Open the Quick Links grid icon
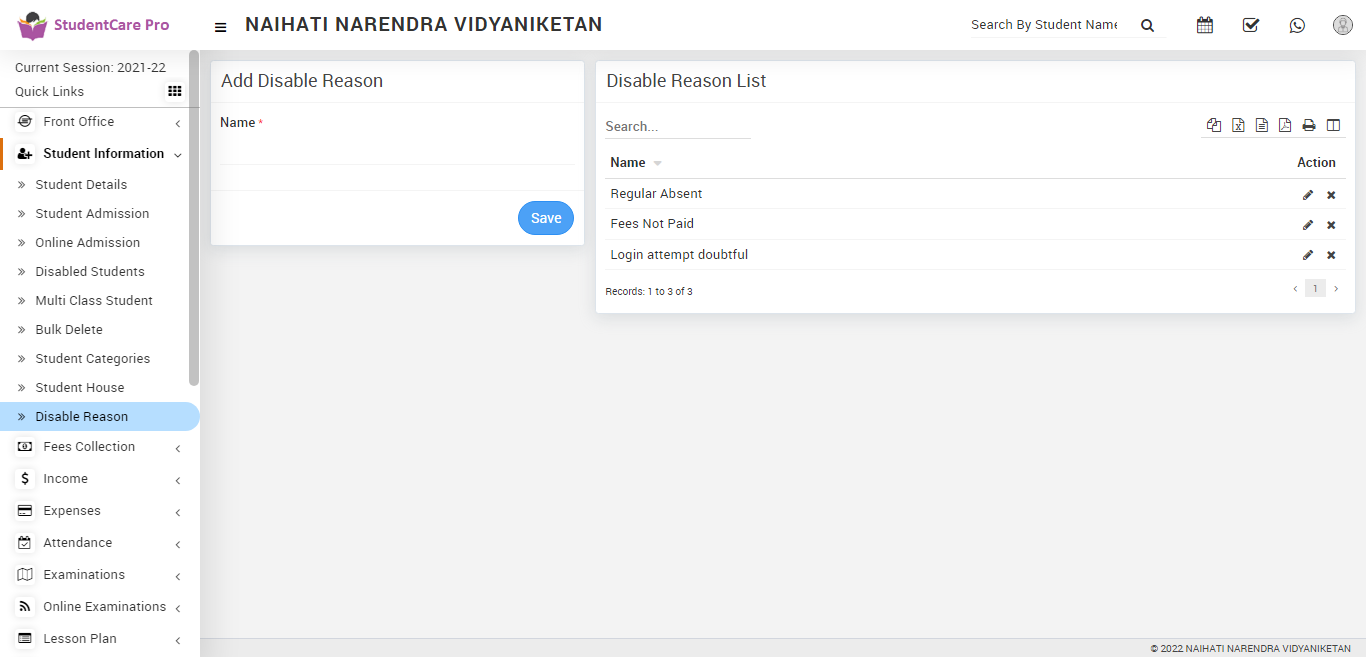Viewport: 1366px width, 657px height. coord(175,91)
